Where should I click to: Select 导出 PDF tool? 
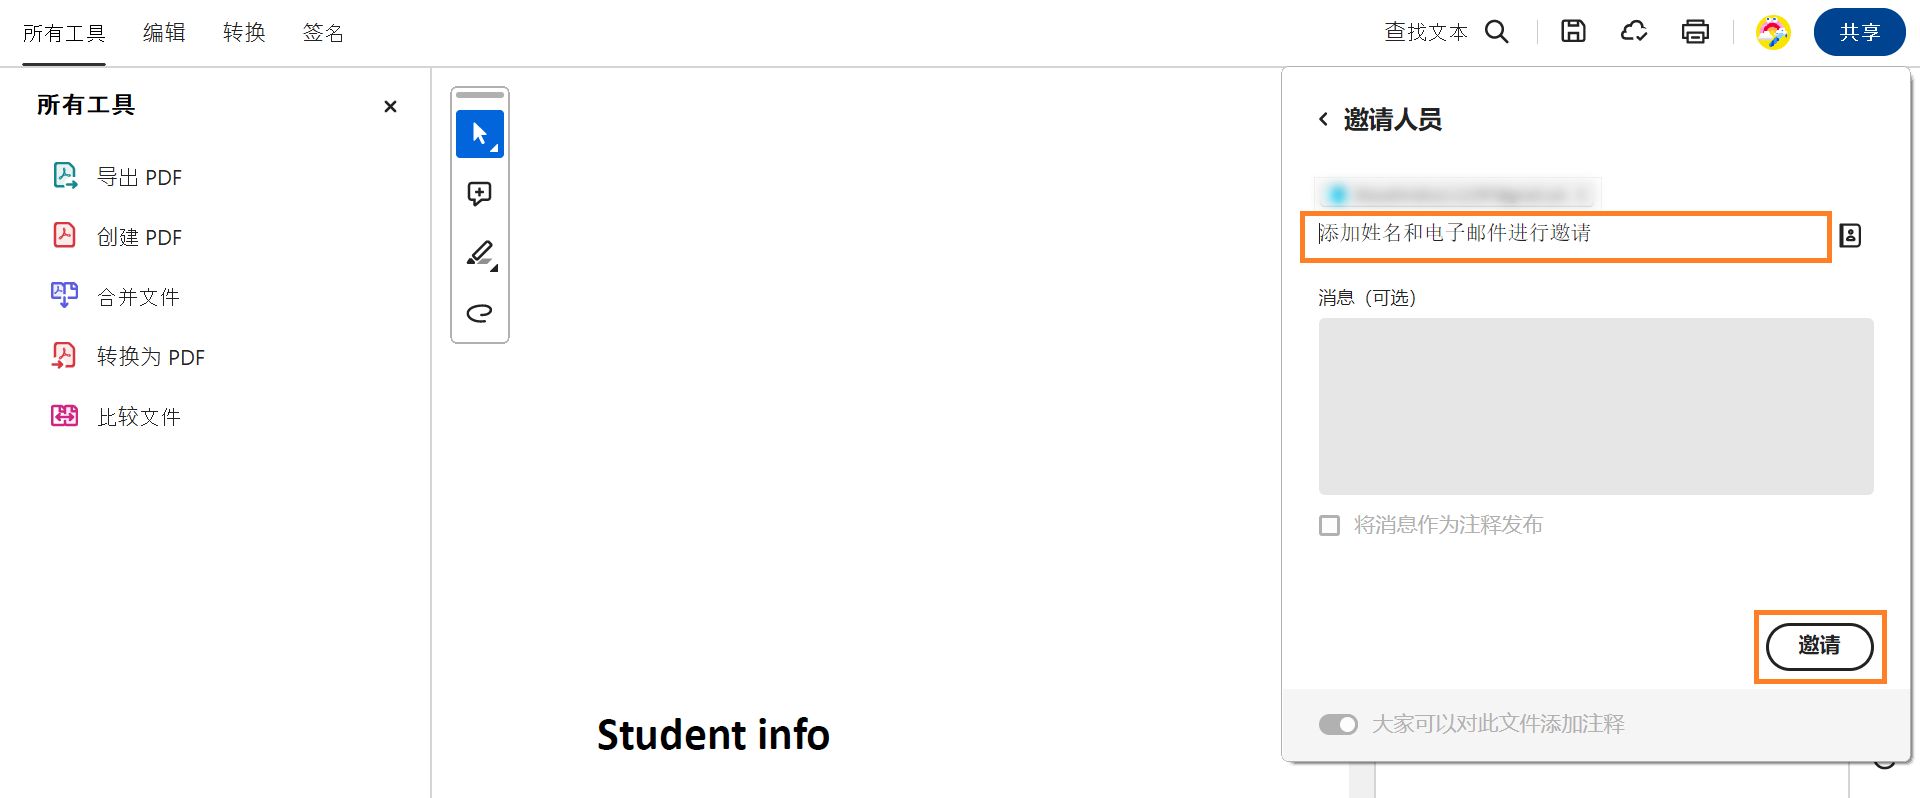click(139, 177)
